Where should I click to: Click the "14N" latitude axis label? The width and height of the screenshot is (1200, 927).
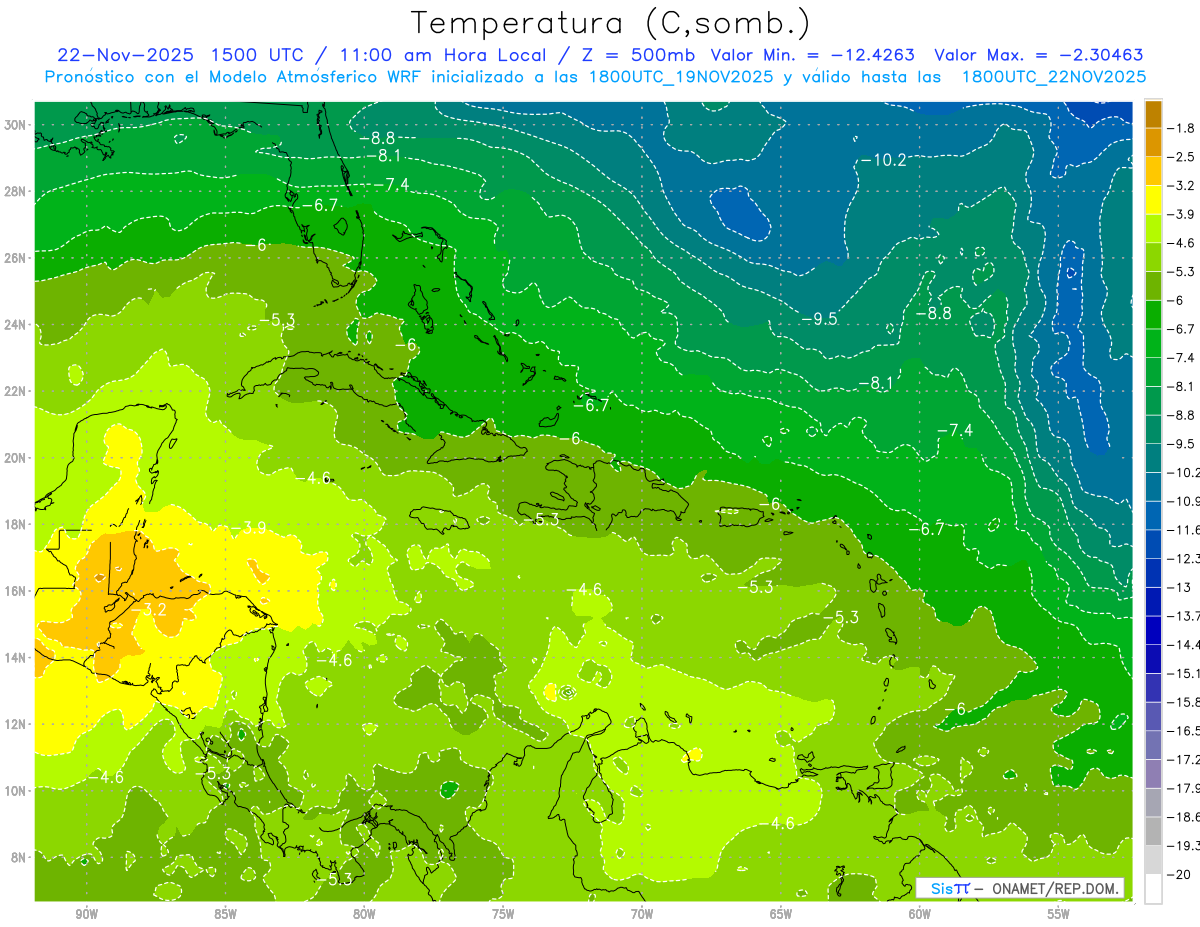pyautogui.click(x=16, y=657)
